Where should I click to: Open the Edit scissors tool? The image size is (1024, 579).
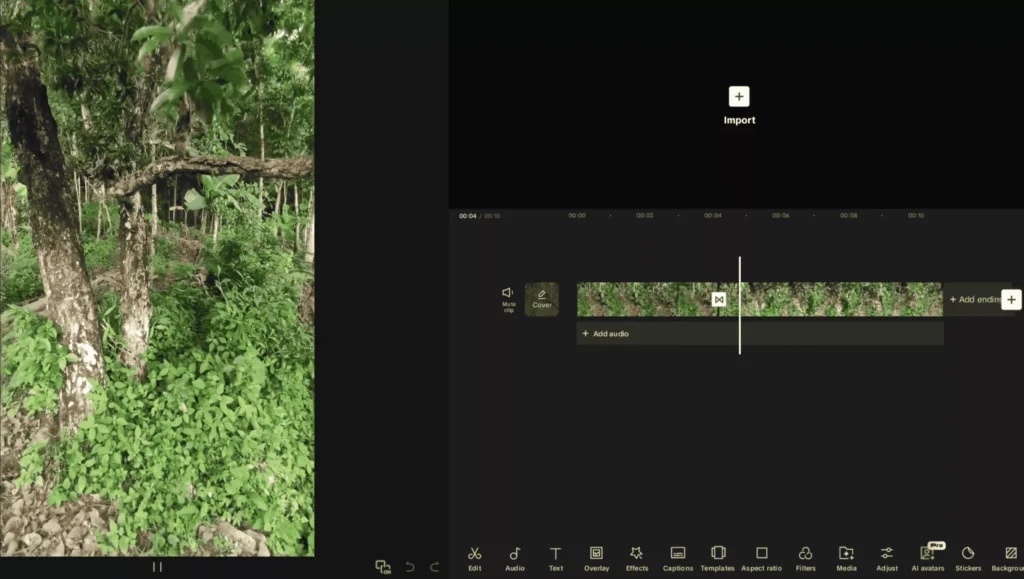pos(474,557)
